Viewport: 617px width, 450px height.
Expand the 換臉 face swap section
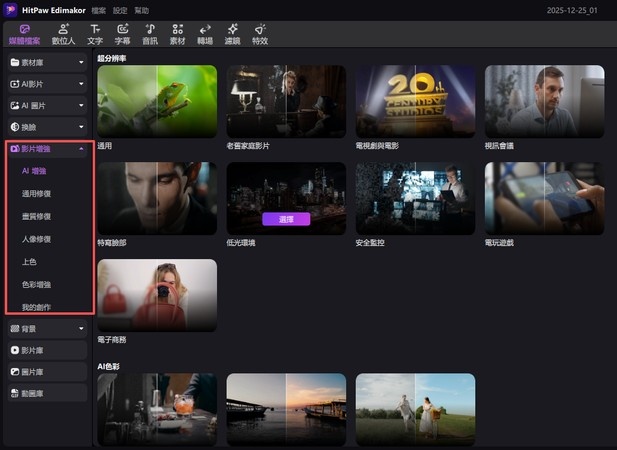pyautogui.click(x=47, y=127)
